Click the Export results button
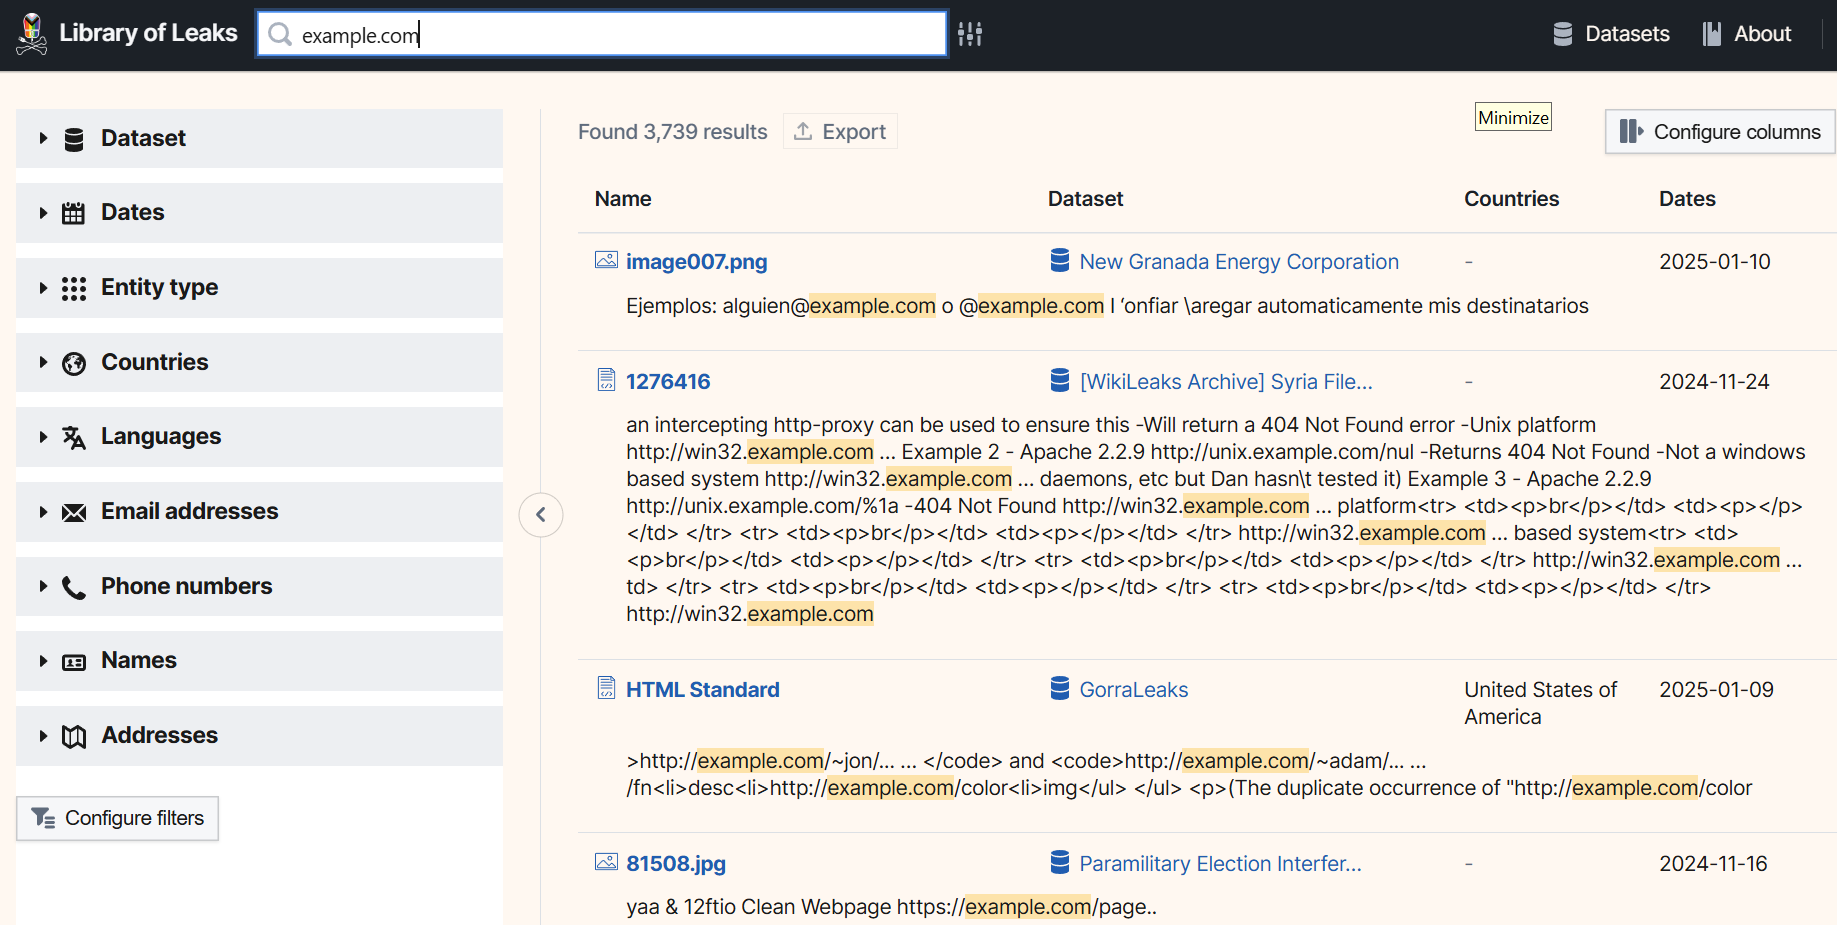This screenshot has width=1837, height=925. 840,131
